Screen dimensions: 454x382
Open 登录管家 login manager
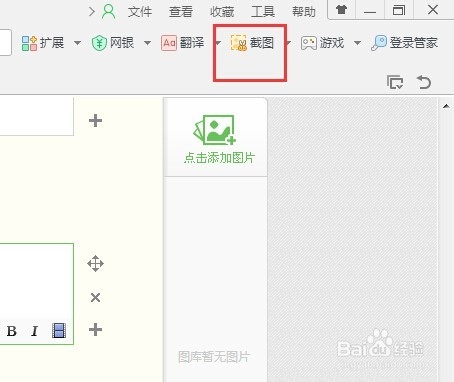tap(404, 43)
